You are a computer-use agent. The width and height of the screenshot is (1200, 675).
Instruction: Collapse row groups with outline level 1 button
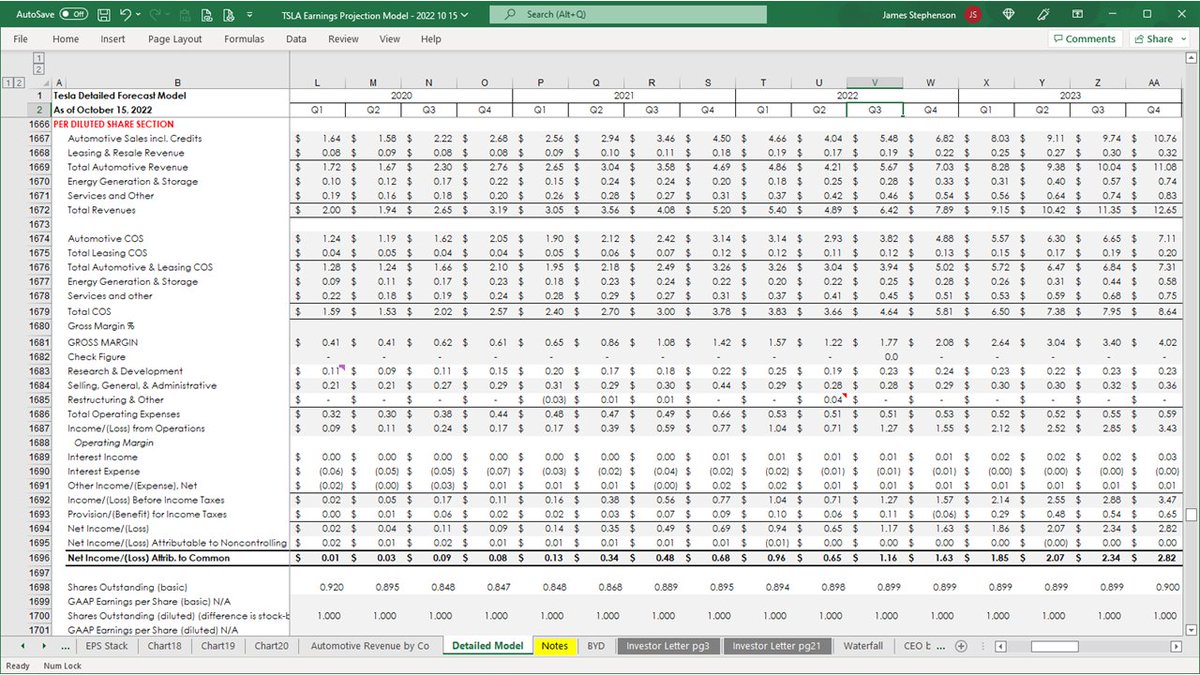(x=8, y=83)
